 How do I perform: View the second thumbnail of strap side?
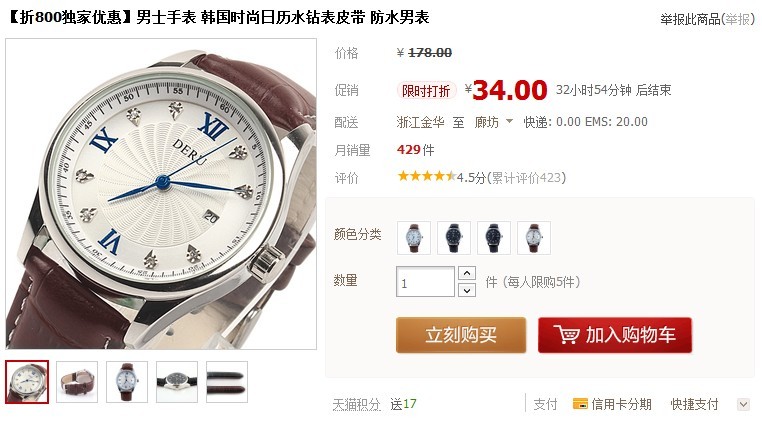[x=77, y=382]
